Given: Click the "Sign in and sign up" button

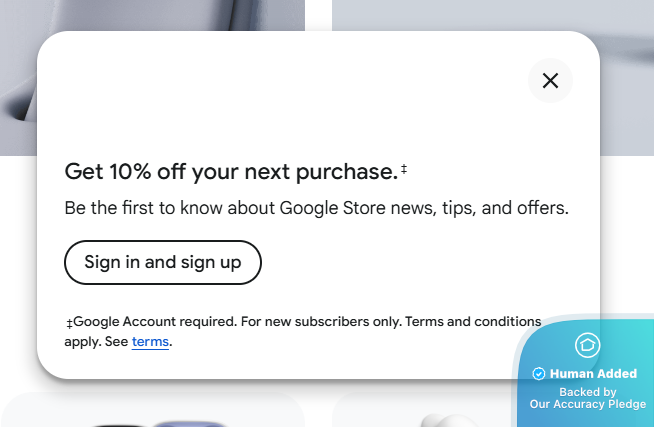Looking at the screenshot, I should 163,263.
